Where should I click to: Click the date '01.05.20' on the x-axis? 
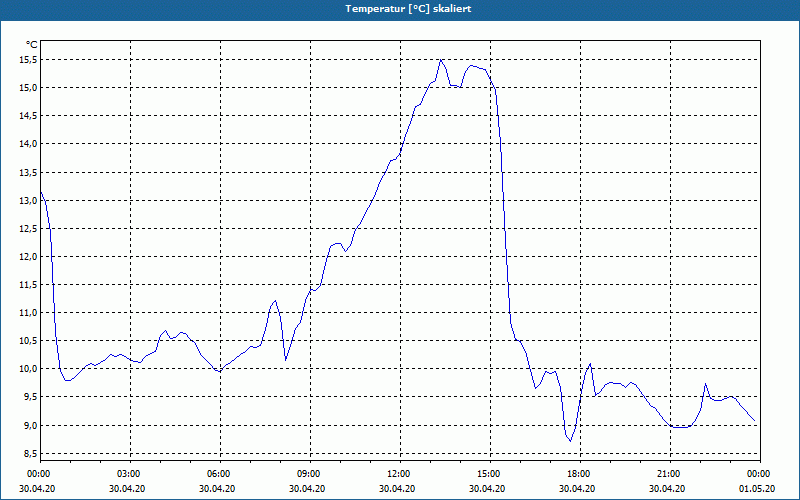[757, 488]
